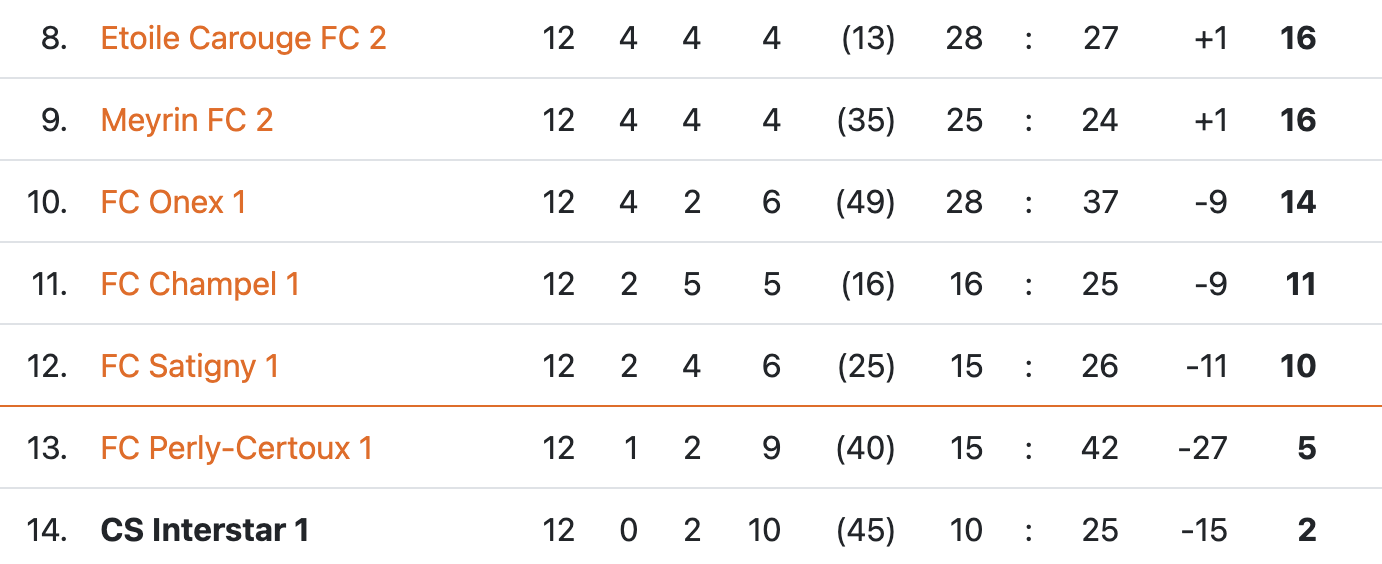Image resolution: width=1382 pixels, height=564 pixels.
Task: Click the (35) value in Meyrin FC 2 row
Action: click(x=865, y=121)
